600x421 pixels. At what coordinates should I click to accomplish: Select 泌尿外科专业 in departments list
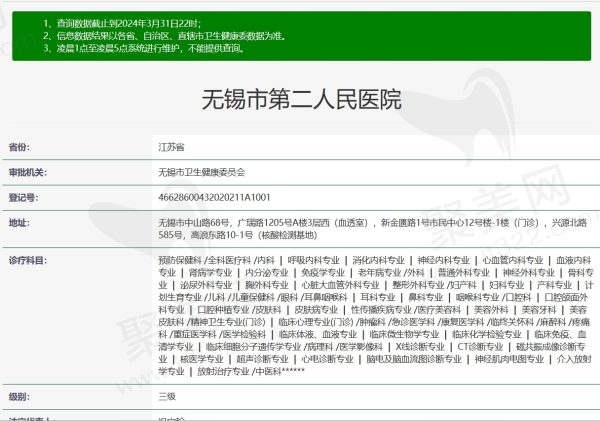(x=206, y=286)
